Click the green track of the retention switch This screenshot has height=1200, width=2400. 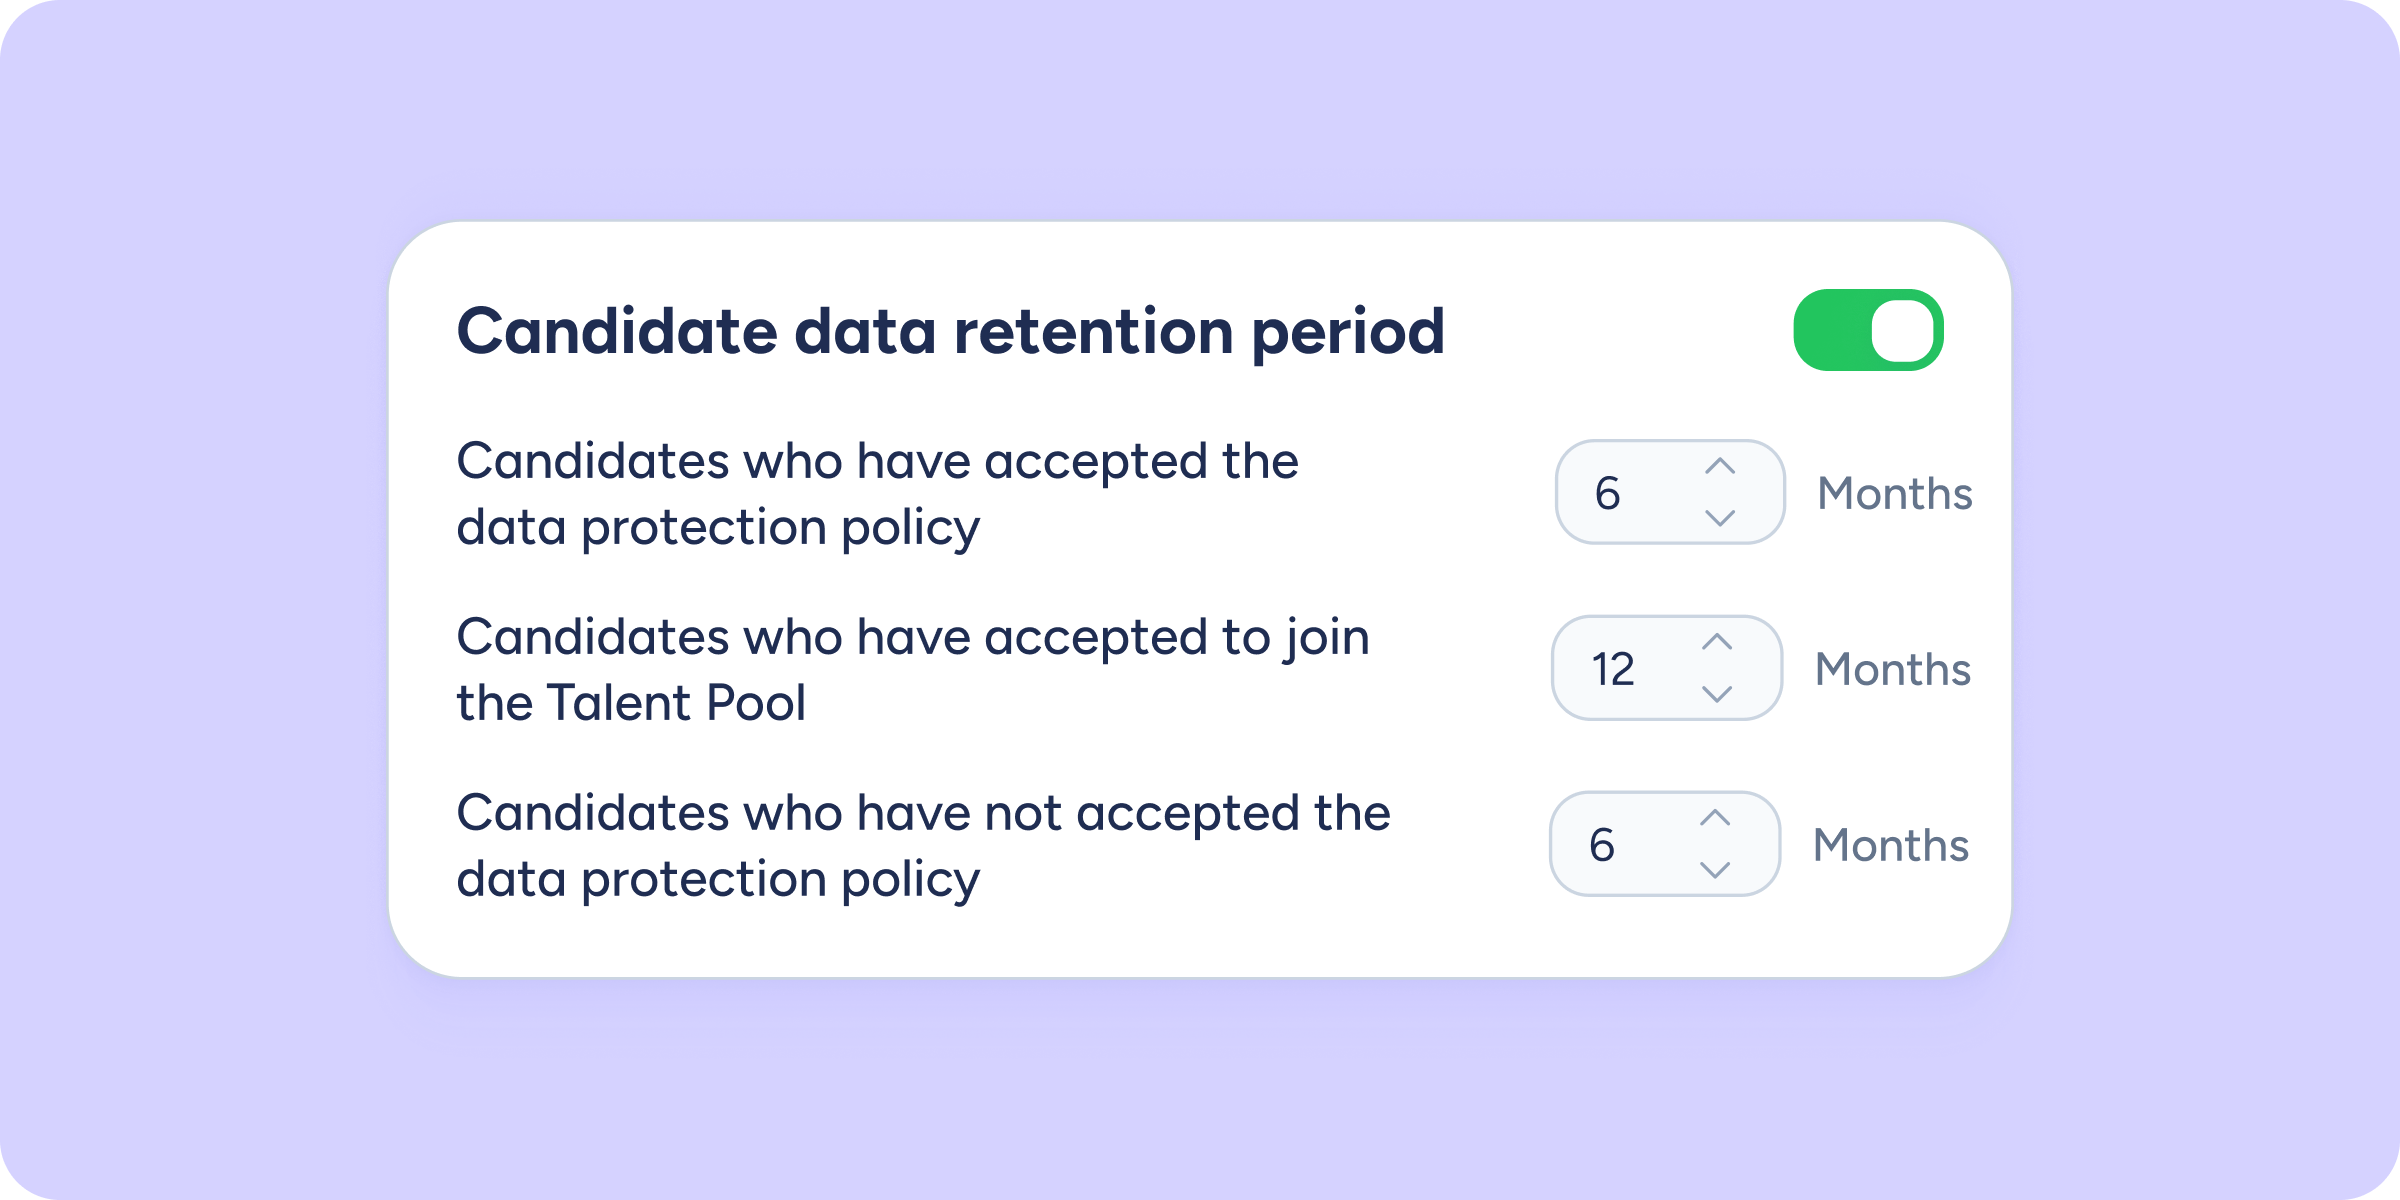coord(1828,330)
